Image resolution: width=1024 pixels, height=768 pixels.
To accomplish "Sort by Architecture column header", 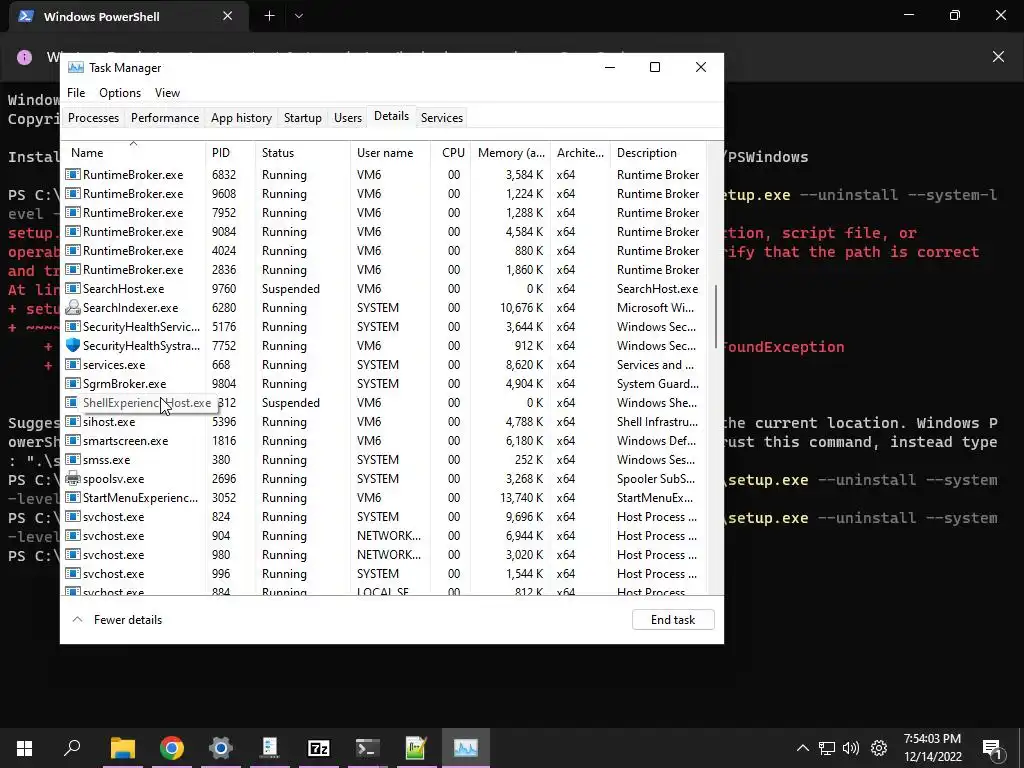I will (x=580, y=153).
